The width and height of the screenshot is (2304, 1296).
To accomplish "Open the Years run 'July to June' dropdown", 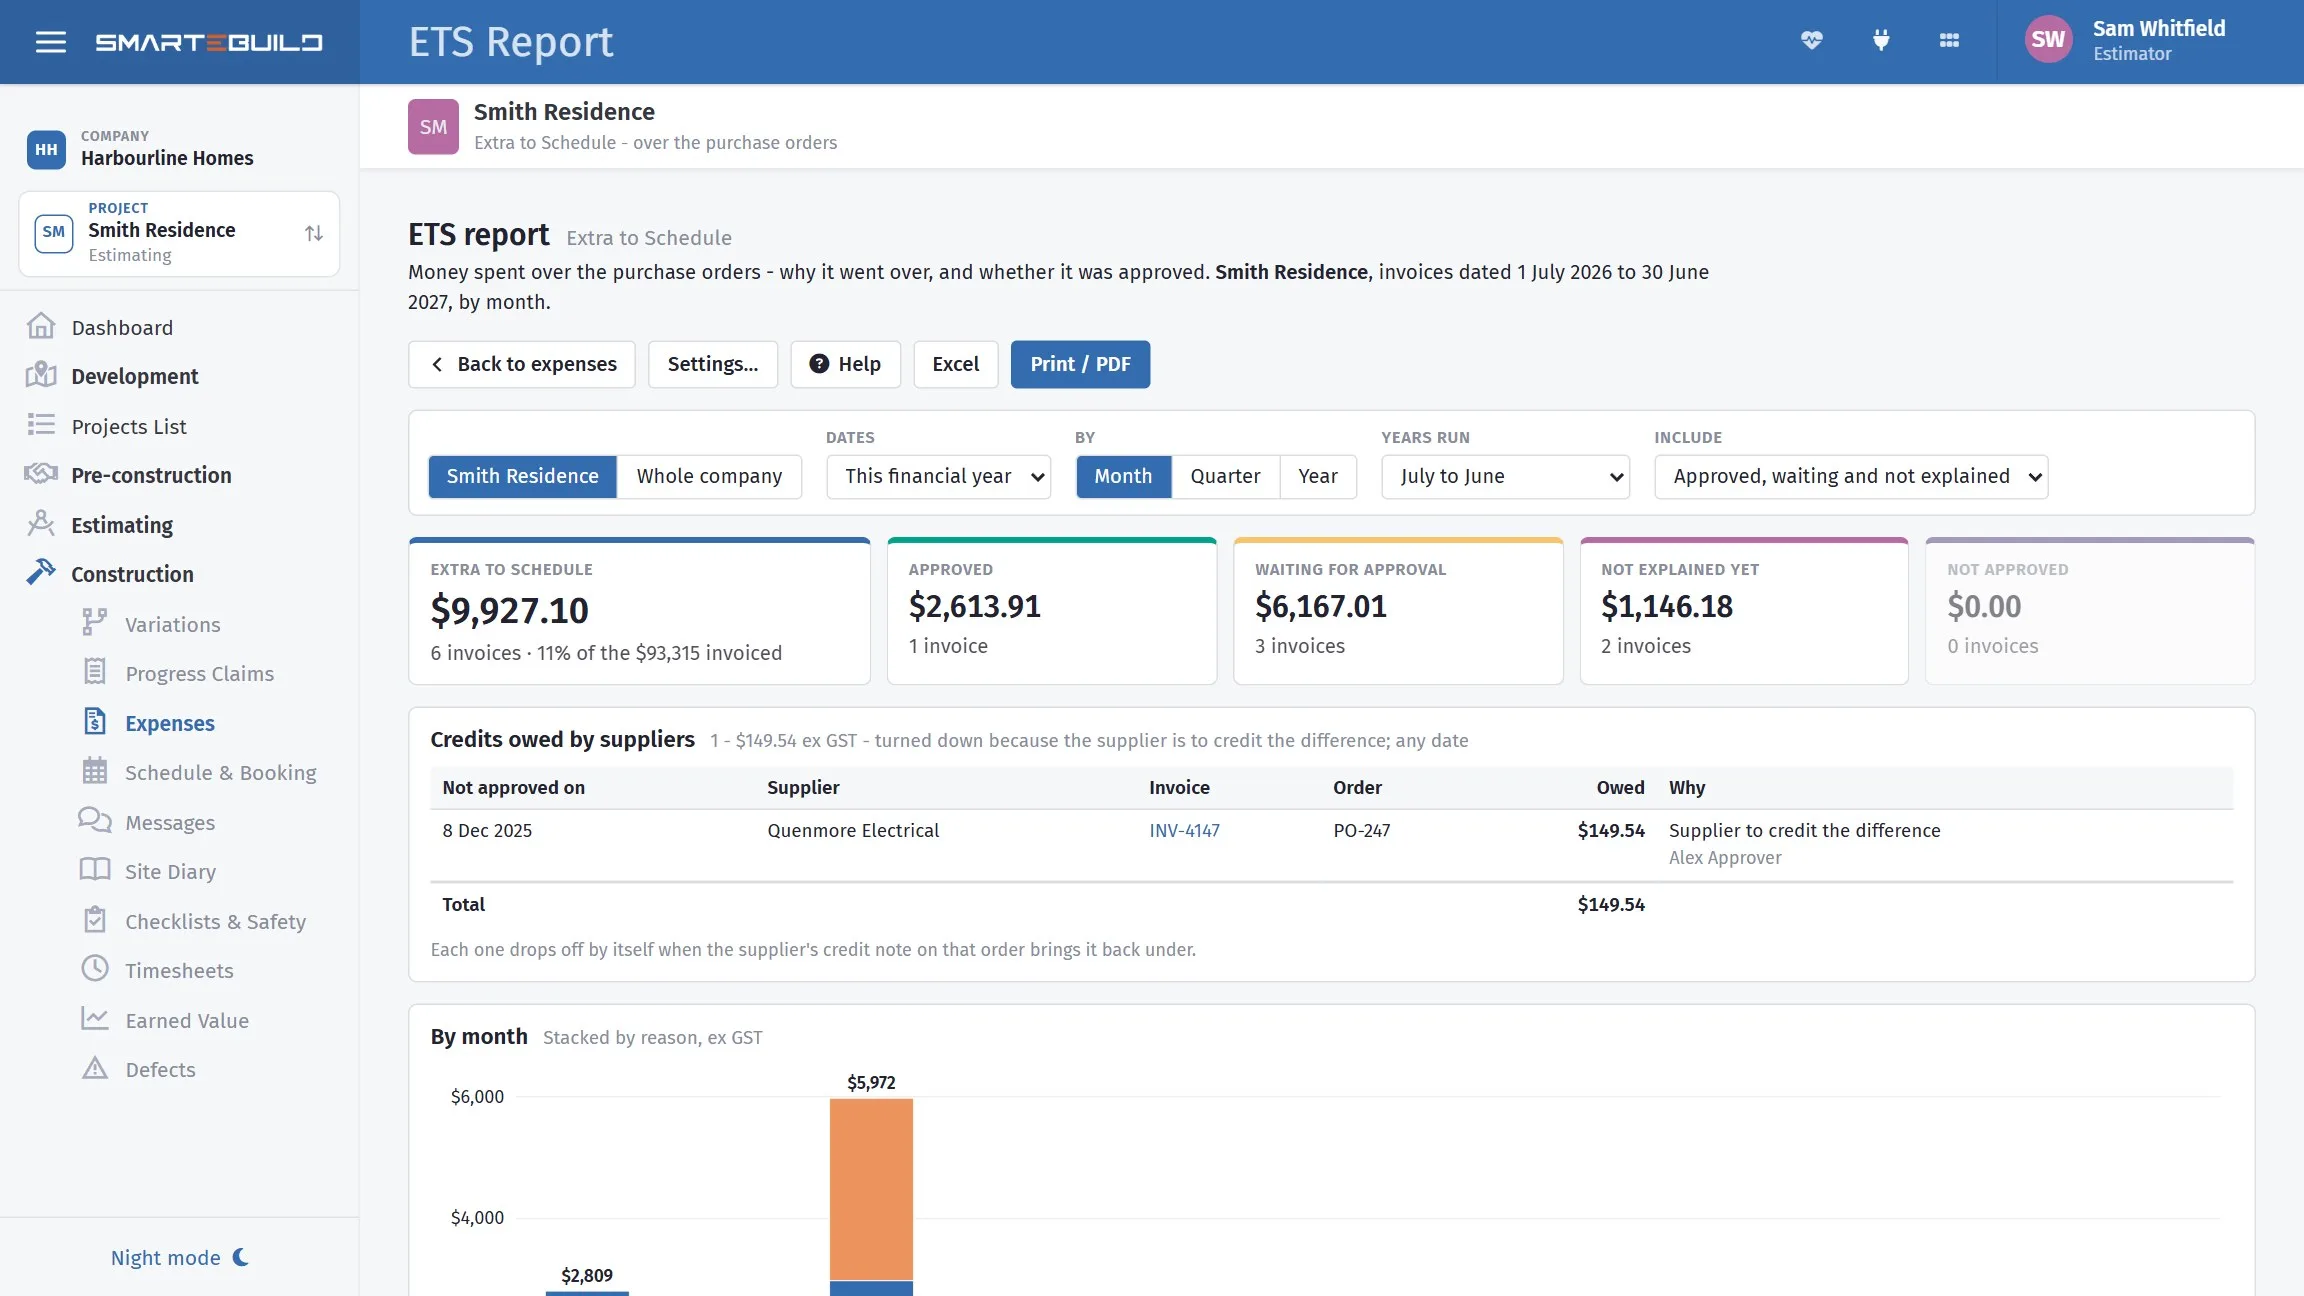I will [1505, 476].
